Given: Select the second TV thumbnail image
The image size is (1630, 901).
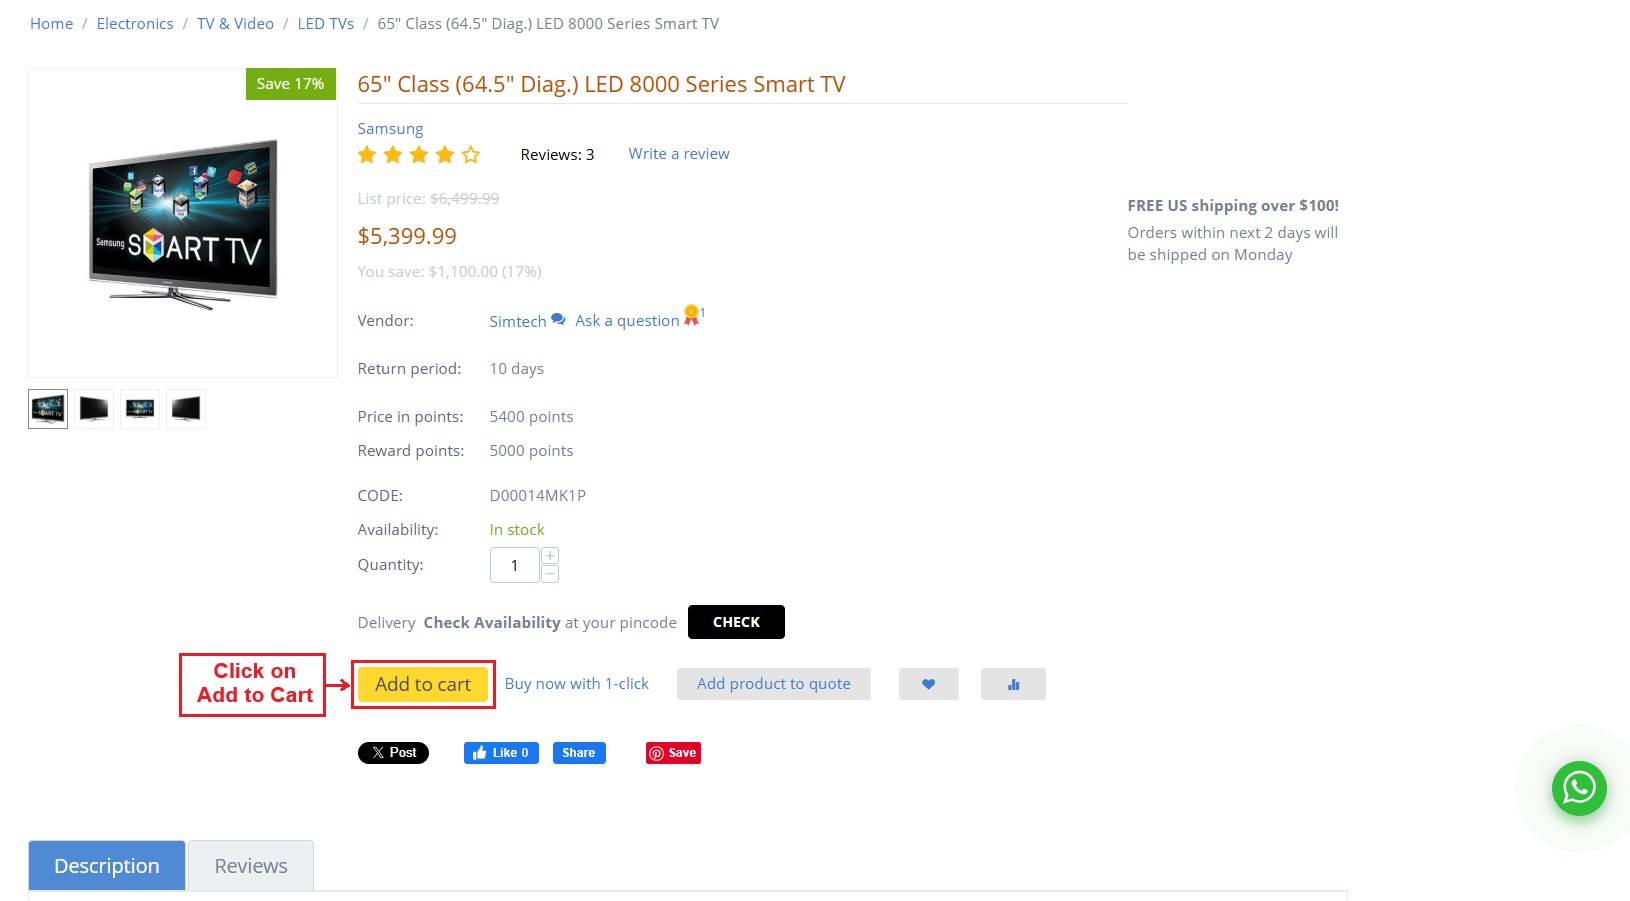Looking at the screenshot, I should coord(94,409).
